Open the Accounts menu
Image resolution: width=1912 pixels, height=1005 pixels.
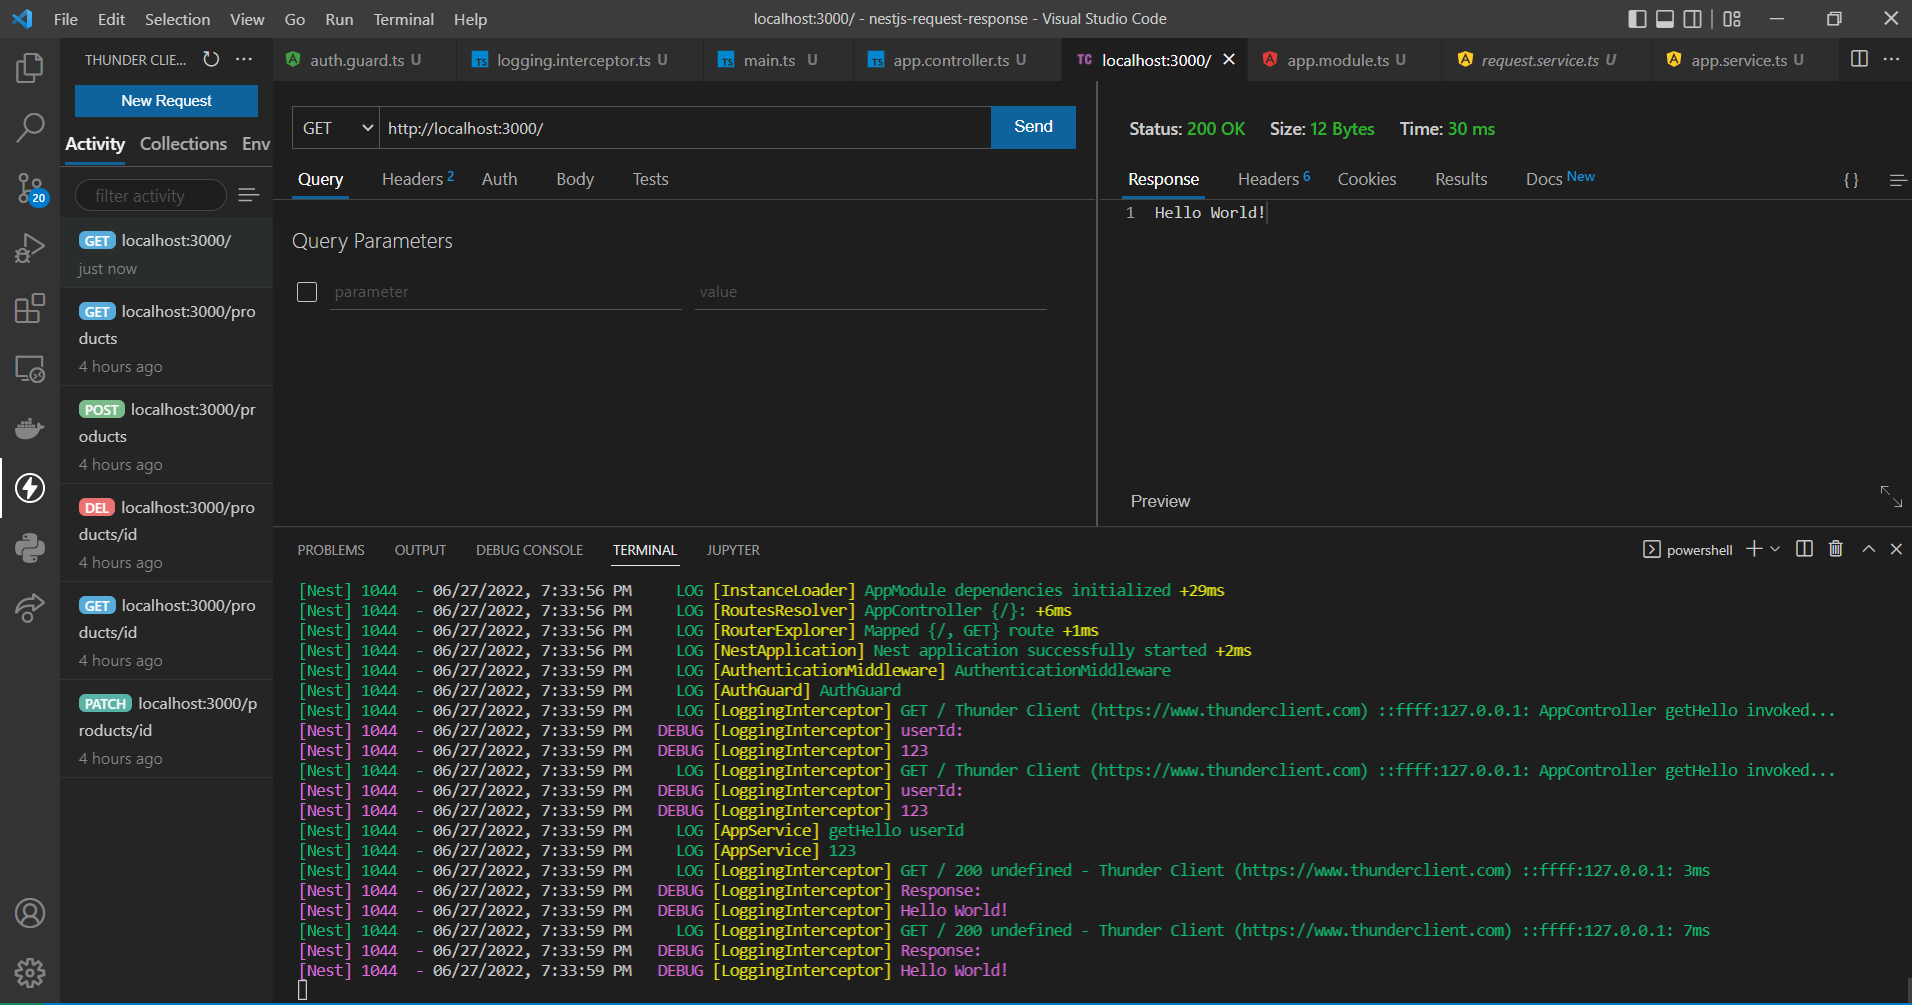click(30, 913)
